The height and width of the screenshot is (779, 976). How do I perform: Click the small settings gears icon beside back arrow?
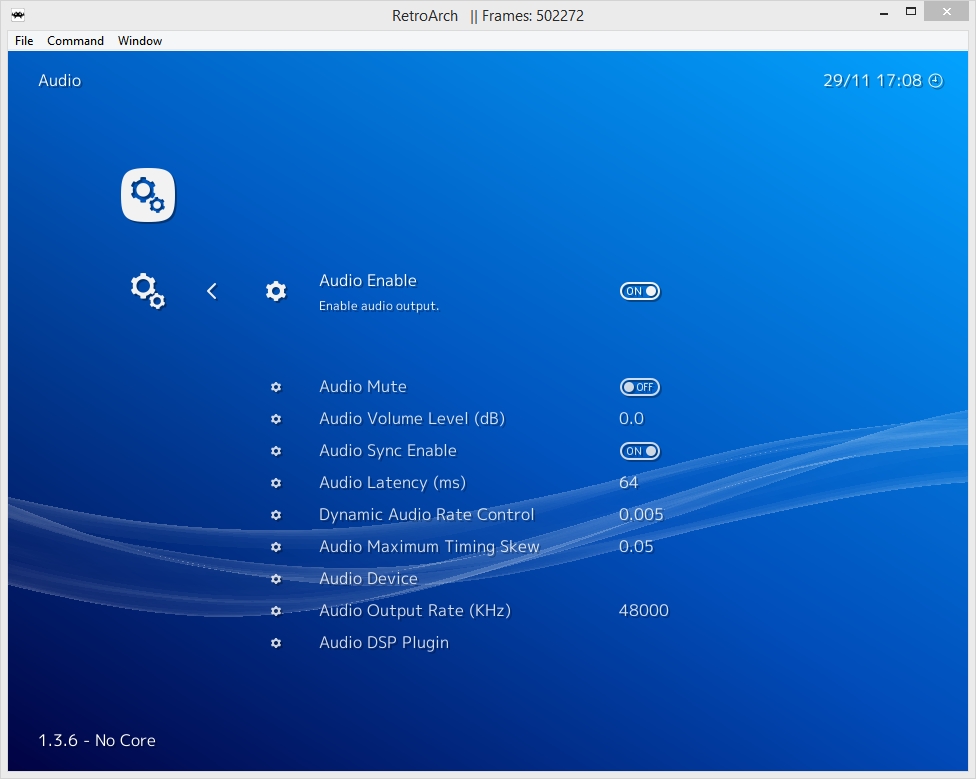[148, 291]
